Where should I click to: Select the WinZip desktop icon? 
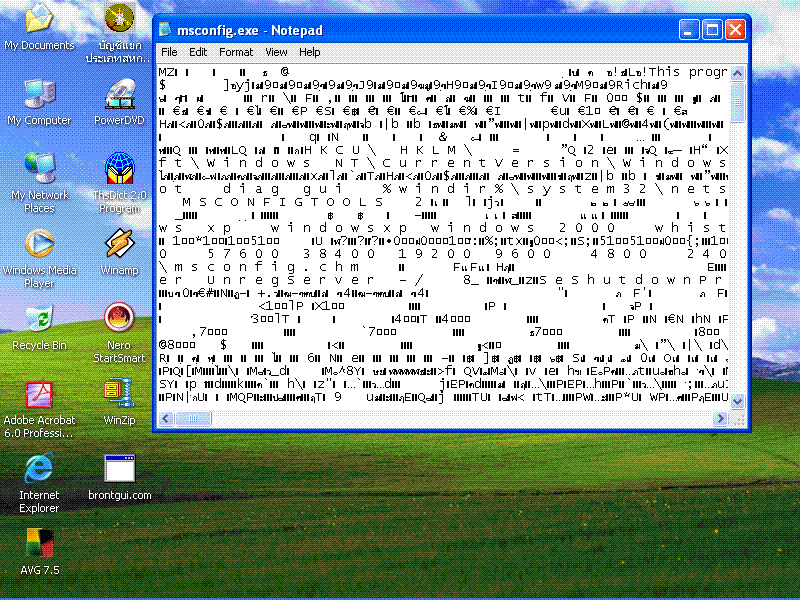(x=119, y=402)
